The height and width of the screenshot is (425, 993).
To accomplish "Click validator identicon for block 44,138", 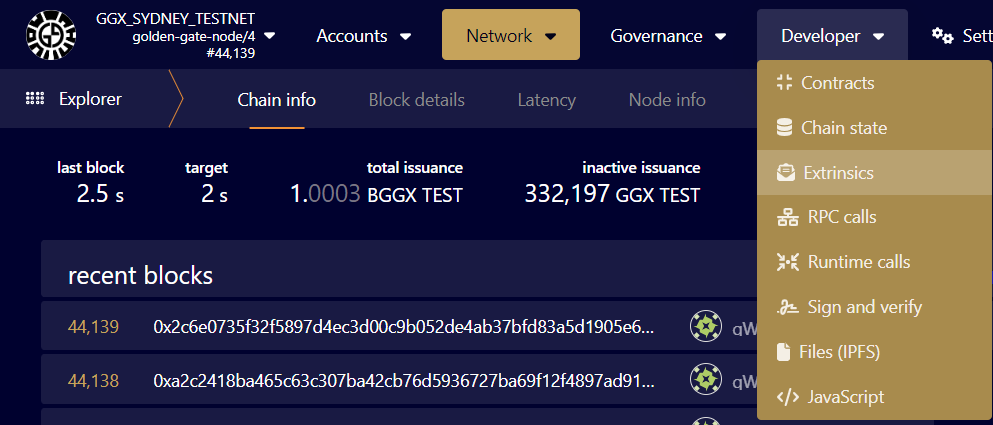I will 705,379.
